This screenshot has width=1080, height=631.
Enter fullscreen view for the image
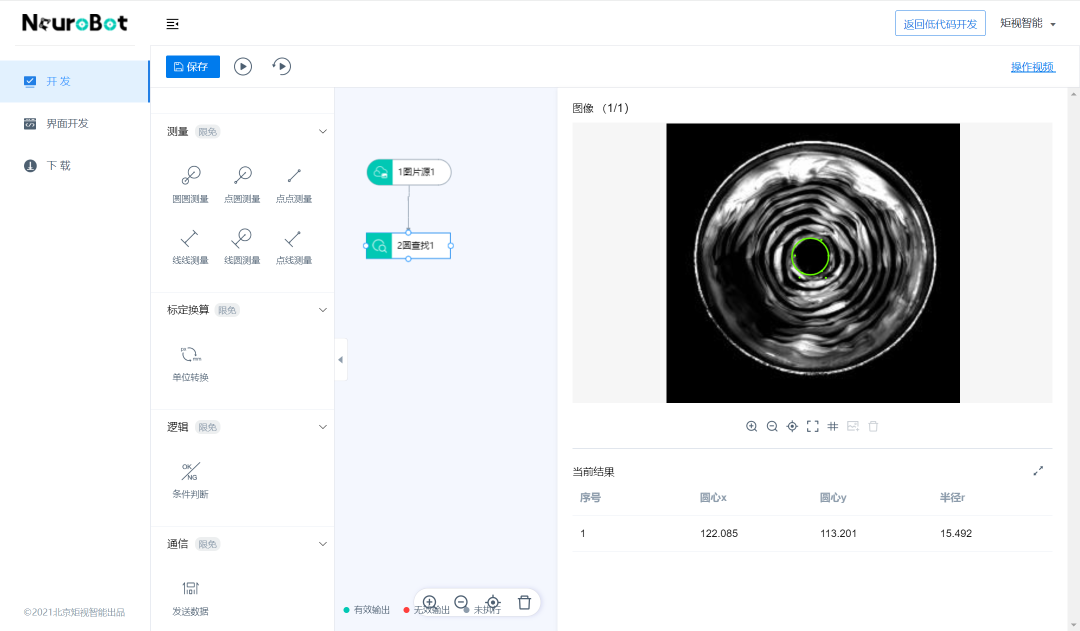tap(813, 426)
